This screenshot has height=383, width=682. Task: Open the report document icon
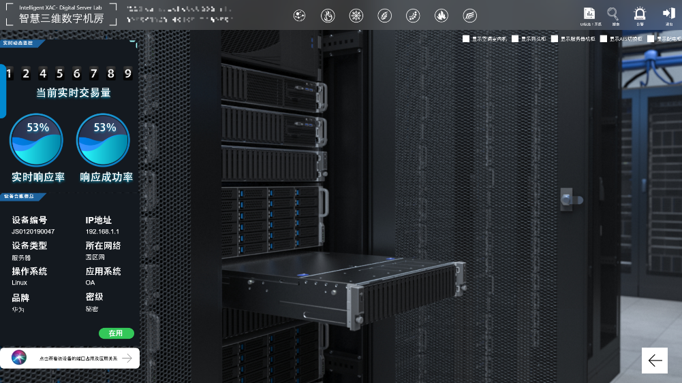[x=589, y=14]
